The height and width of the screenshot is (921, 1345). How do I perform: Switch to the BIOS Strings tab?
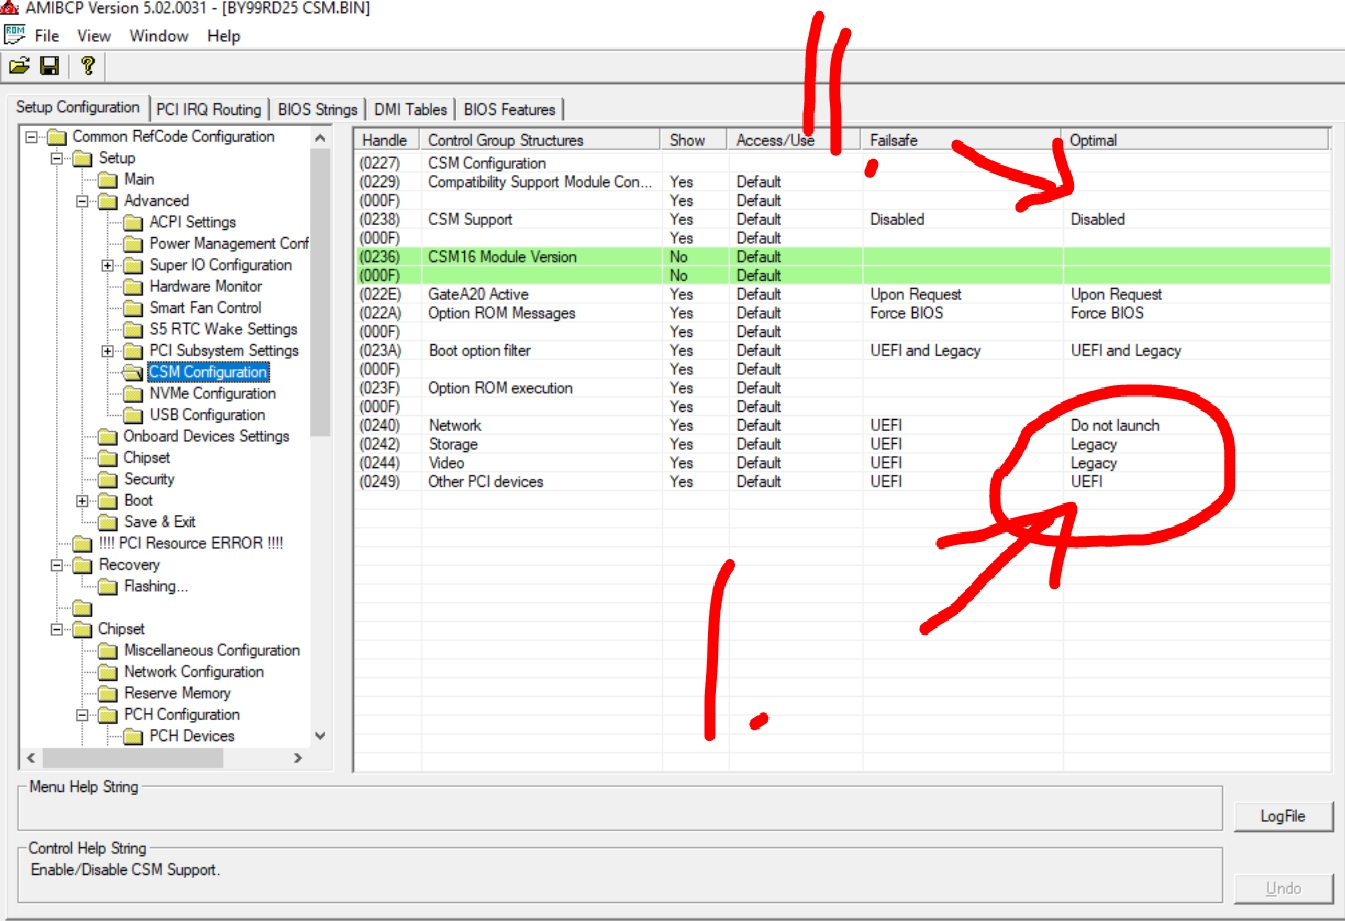[317, 109]
